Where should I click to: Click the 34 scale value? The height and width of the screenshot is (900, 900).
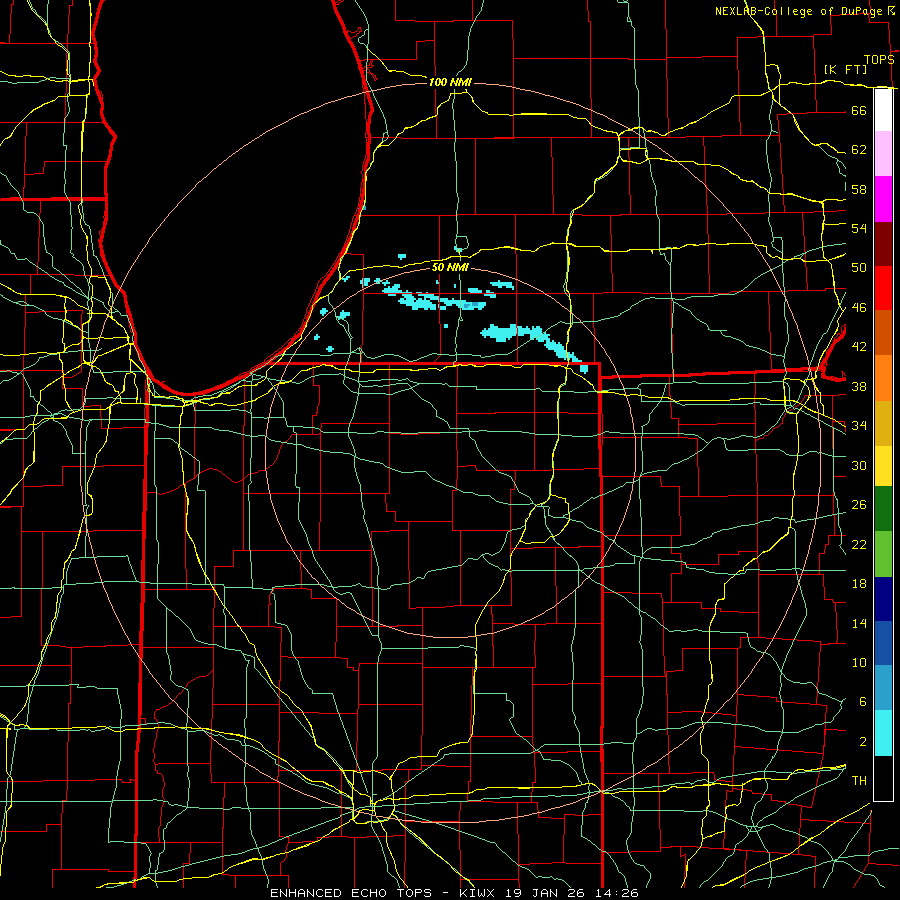859,425
